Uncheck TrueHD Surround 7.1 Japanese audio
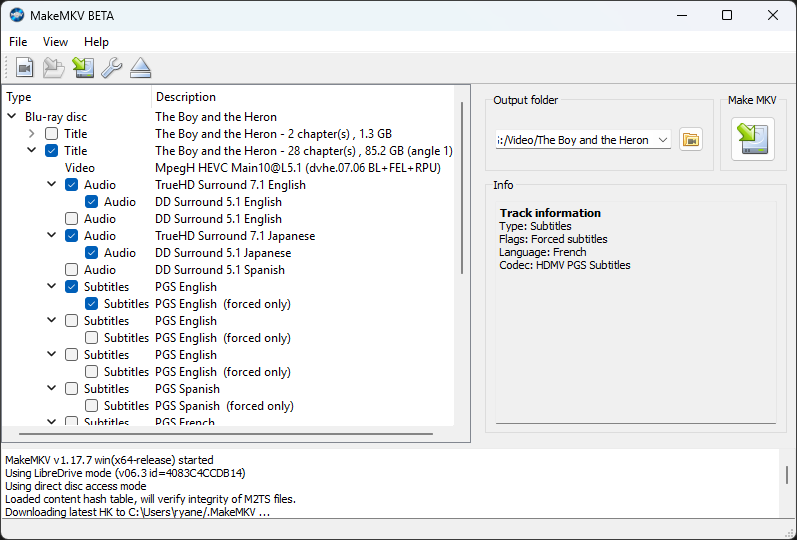Screen dimensions: 797x540 click(71, 236)
